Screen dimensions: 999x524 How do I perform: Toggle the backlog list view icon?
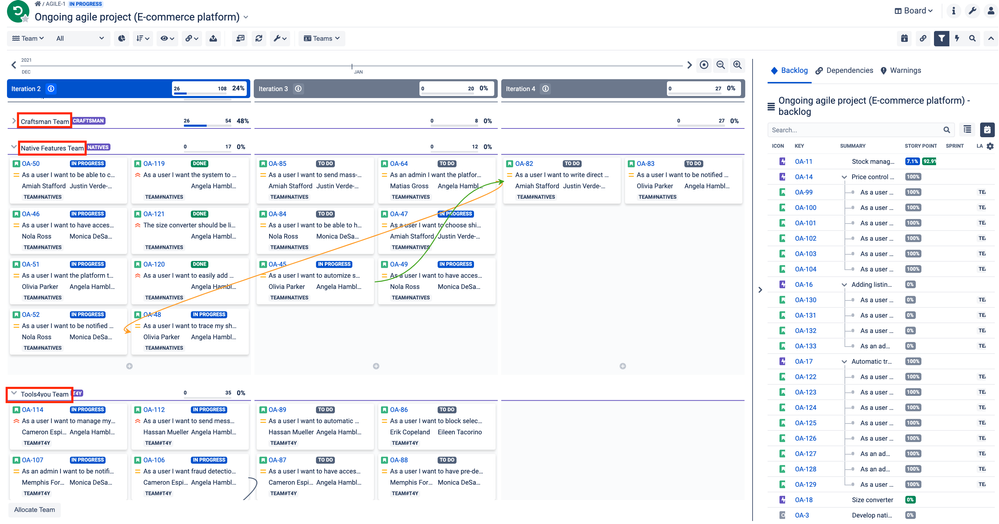tap(967, 129)
